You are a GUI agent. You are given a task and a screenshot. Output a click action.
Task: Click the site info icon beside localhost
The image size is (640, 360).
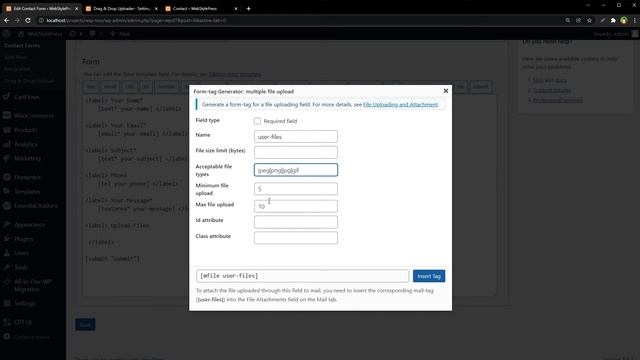pyautogui.click(x=41, y=20)
